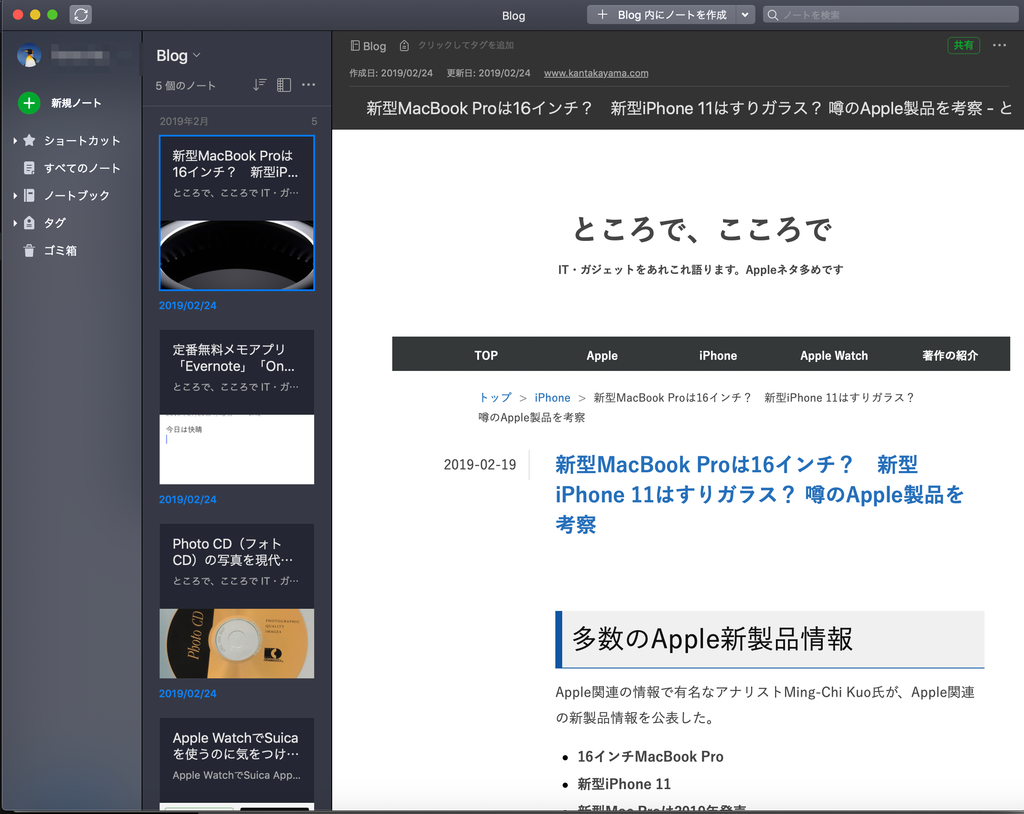Click the search magnifier icon
Image resolution: width=1024 pixels, height=814 pixels.
pyautogui.click(x=773, y=15)
